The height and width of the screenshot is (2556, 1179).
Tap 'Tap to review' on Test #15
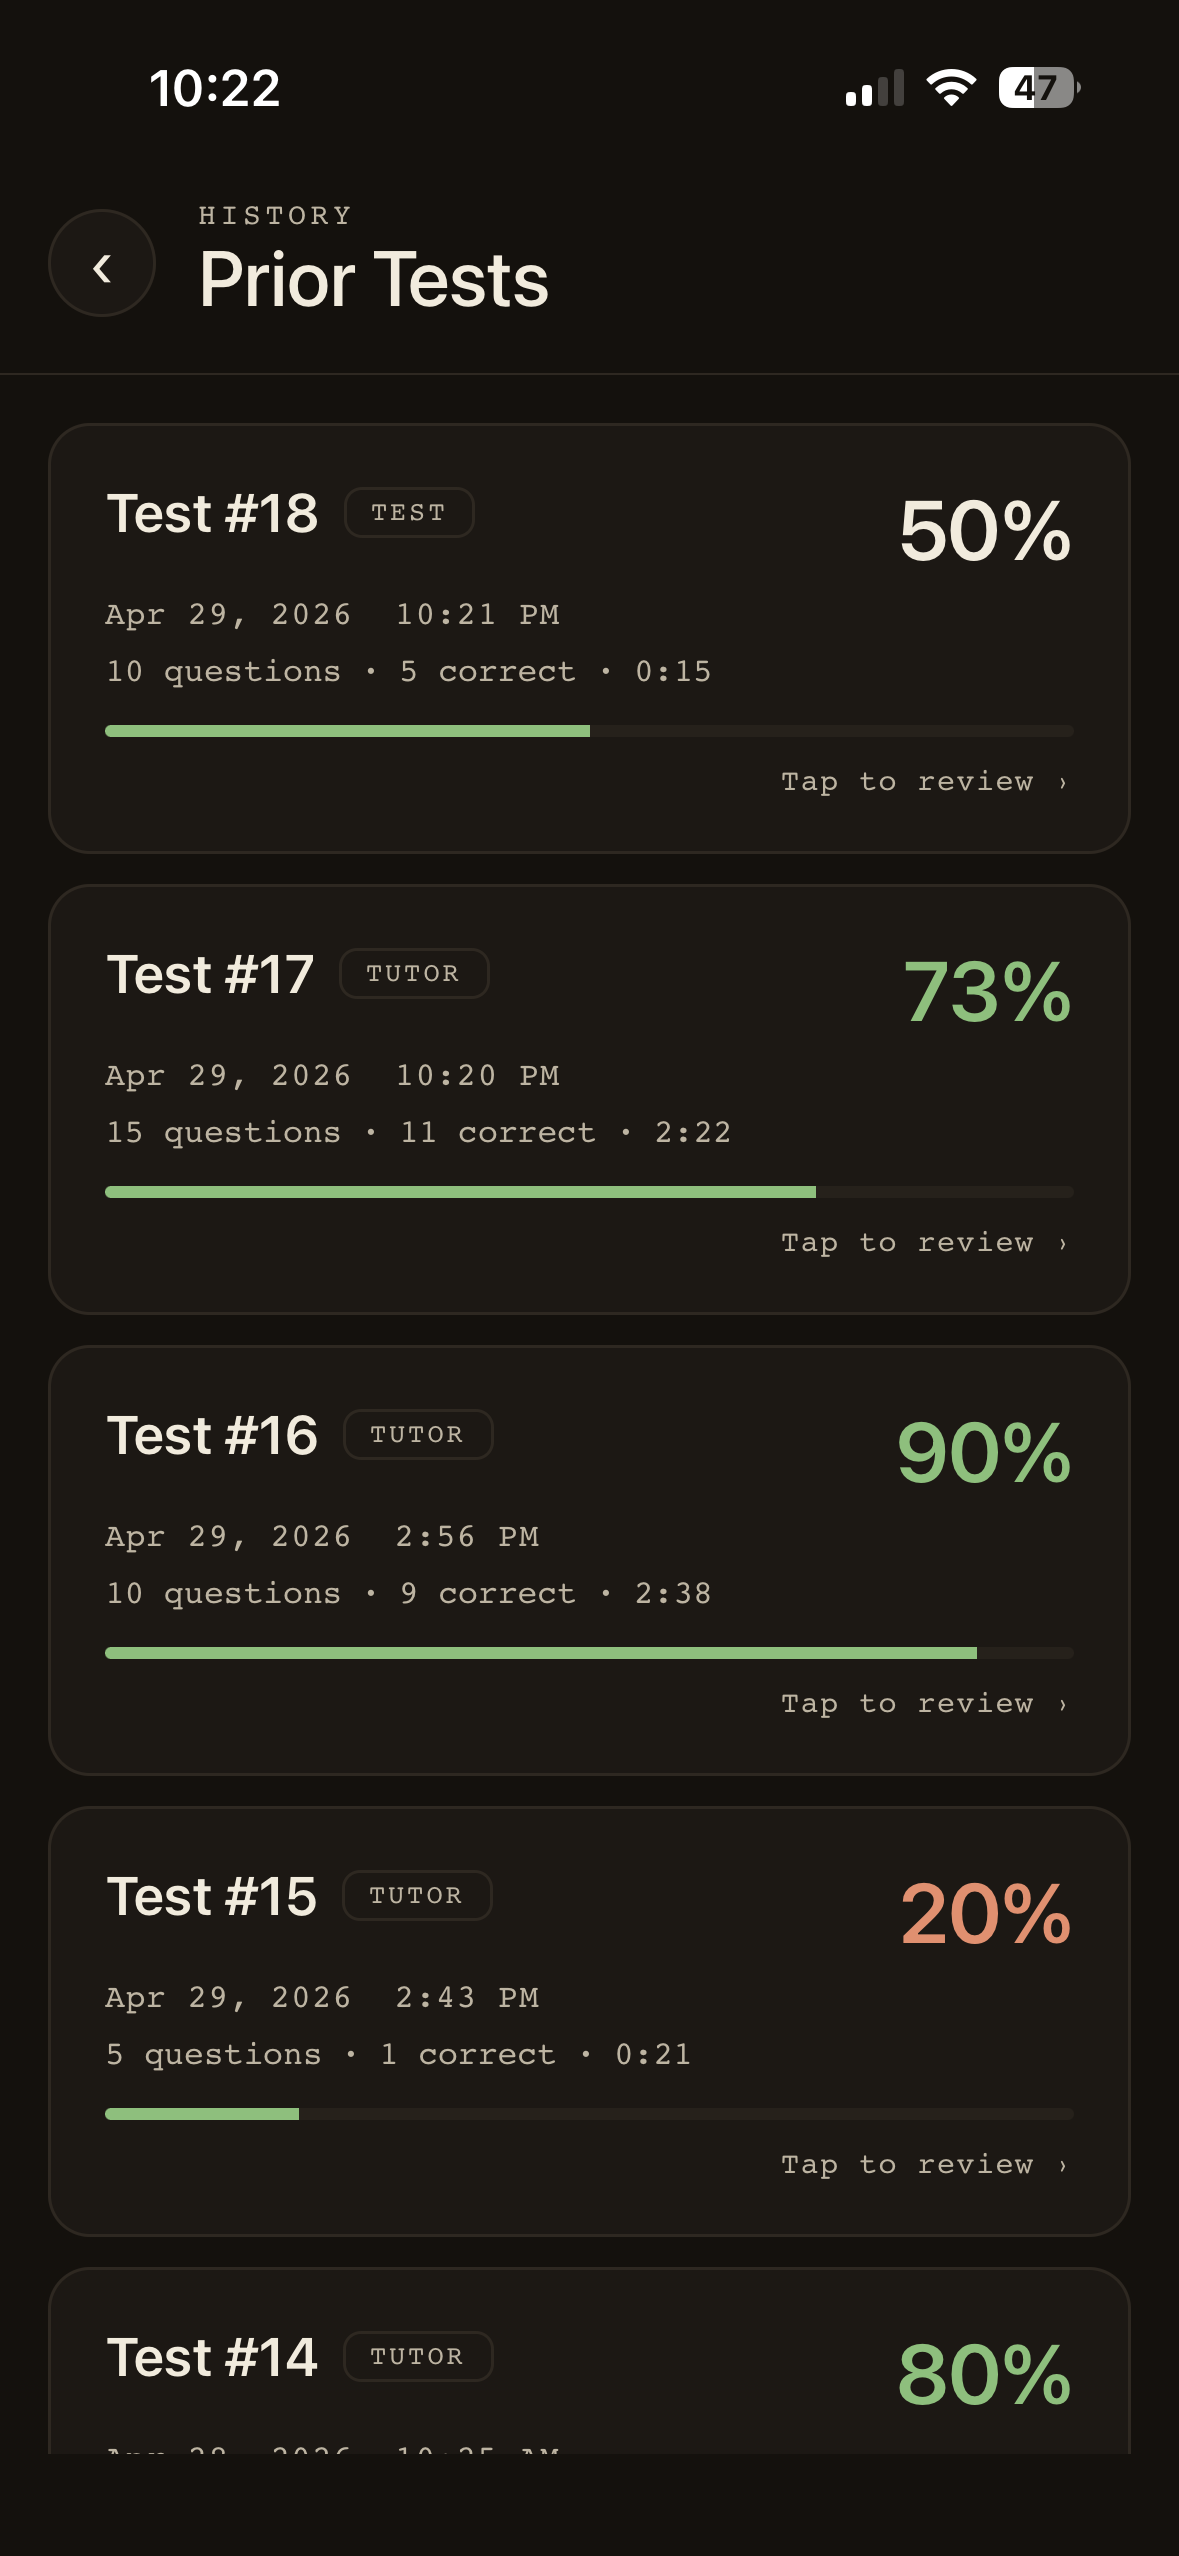pos(907,2164)
